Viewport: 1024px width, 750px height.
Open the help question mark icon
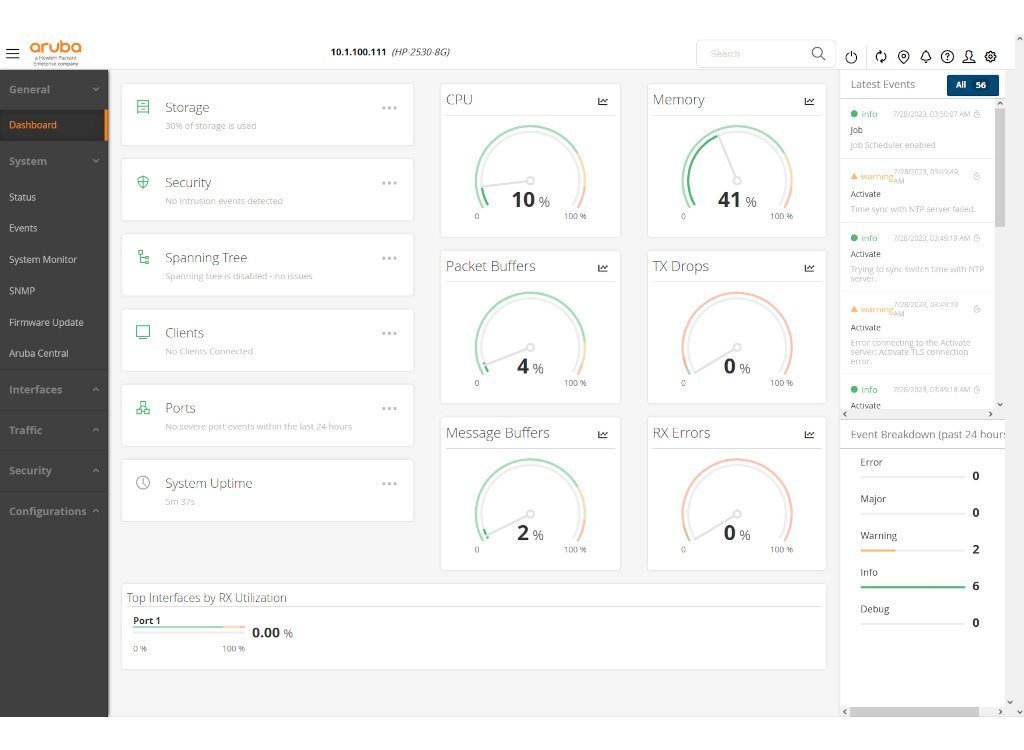[947, 57]
